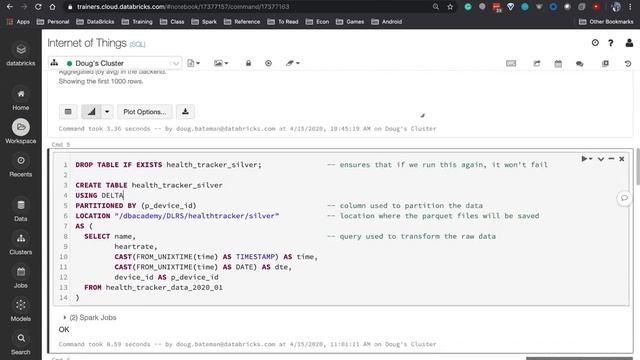This screenshot has height=360, width=640.
Task: Expand the (2) Spark Jobs list
Action: coord(90,318)
